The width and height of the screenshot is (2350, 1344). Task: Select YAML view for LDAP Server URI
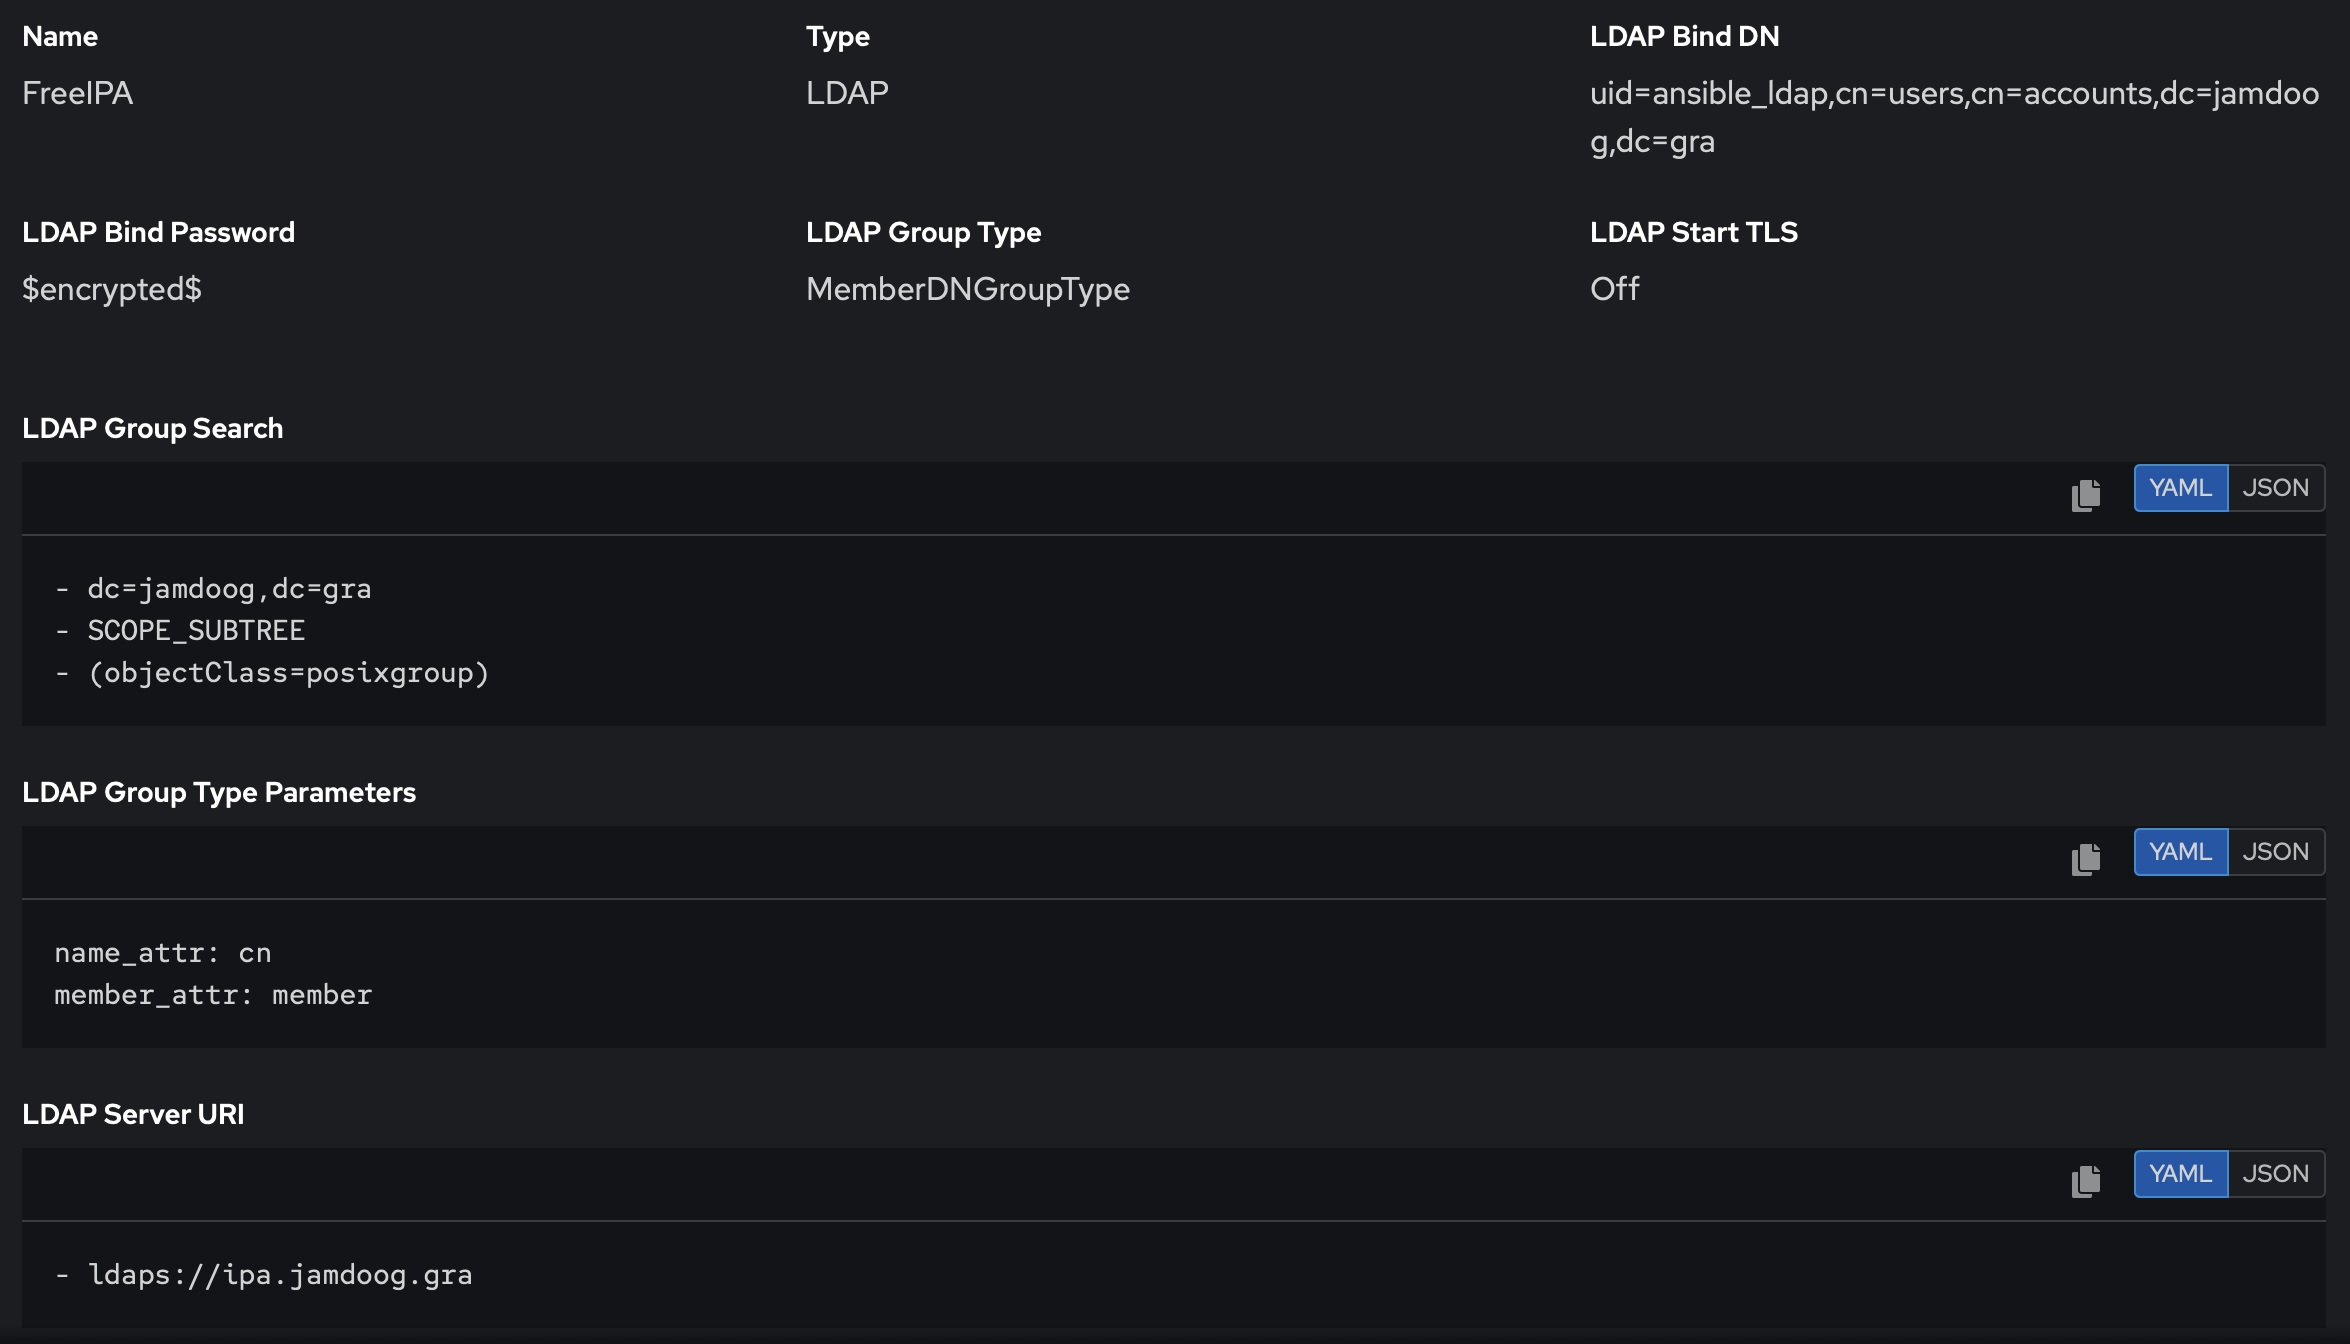(x=2180, y=1173)
